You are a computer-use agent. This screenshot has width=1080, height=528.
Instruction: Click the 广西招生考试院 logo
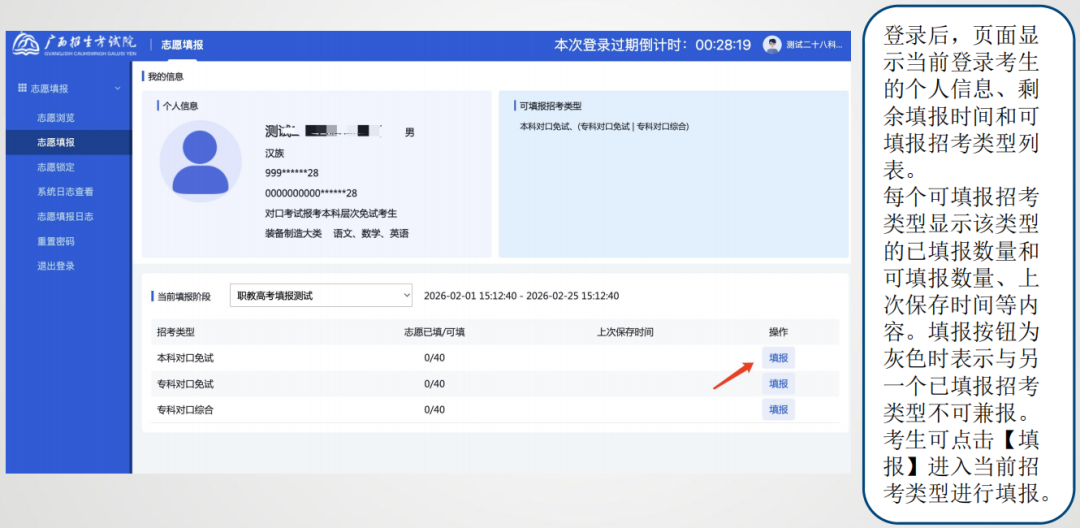(x=75, y=45)
